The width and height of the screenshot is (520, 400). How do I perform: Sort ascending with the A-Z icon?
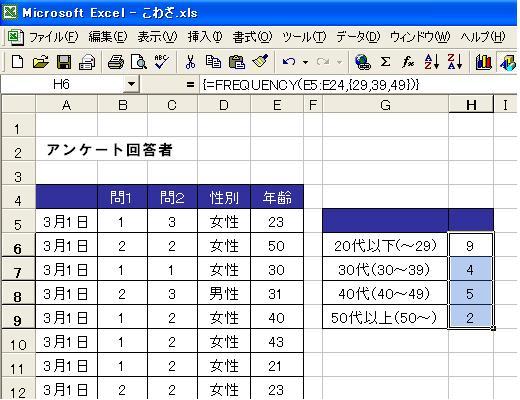(x=432, y=62)
